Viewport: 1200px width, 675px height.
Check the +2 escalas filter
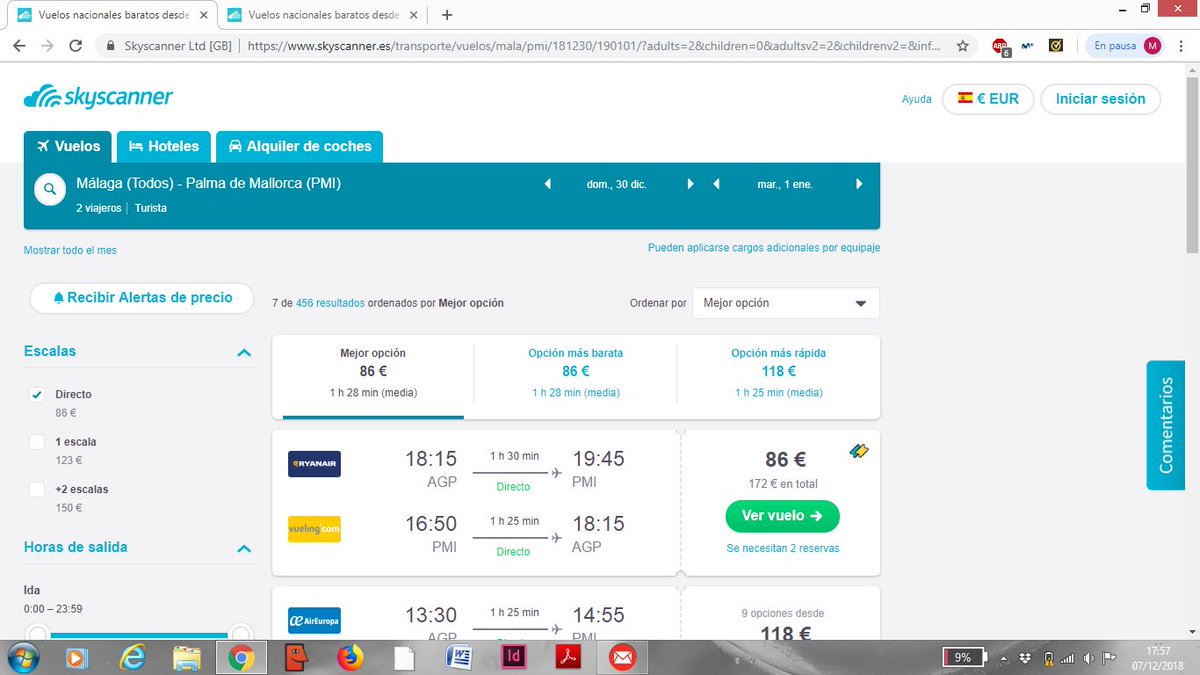(37, 490)
